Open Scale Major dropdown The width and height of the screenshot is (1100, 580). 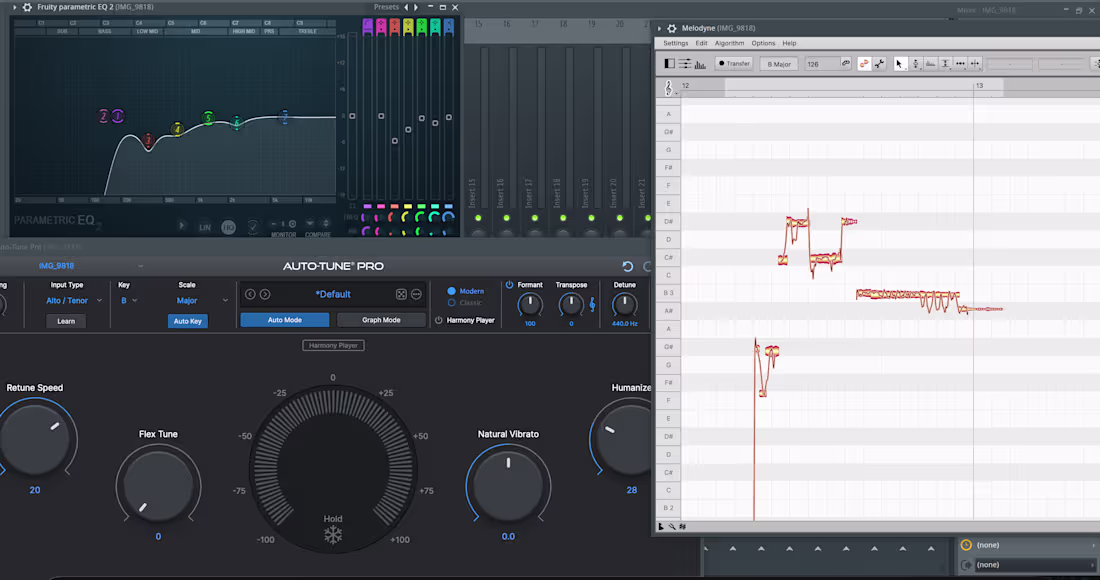[201, 301]
